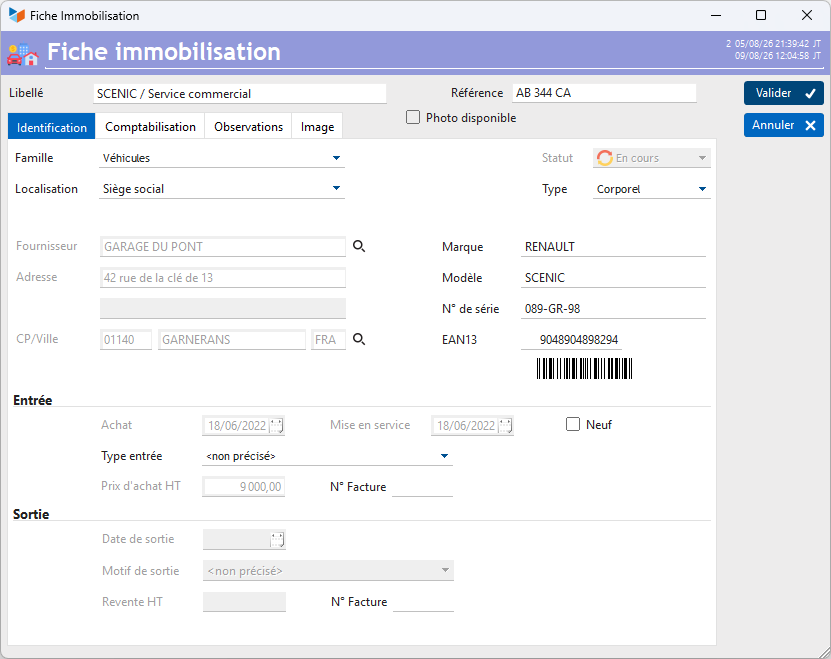Click the Entrée N° Facture field
The height and width of the screenshot is (659, 831).
(422, 487)
